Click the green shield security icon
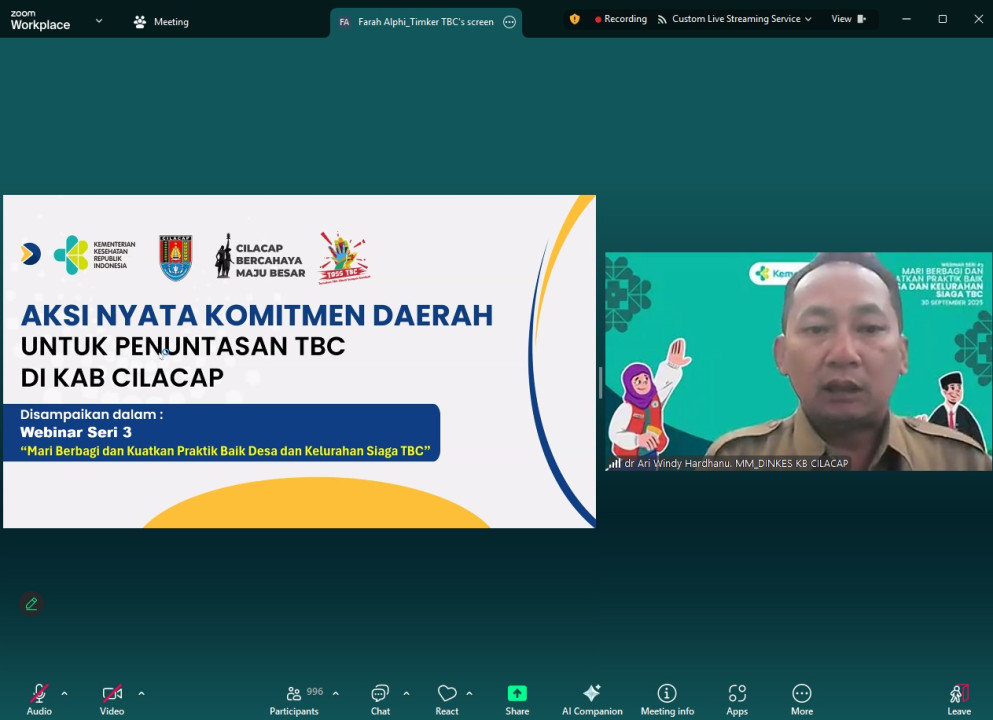The height and width of the screenshot is (720, 993). (574, 19)
